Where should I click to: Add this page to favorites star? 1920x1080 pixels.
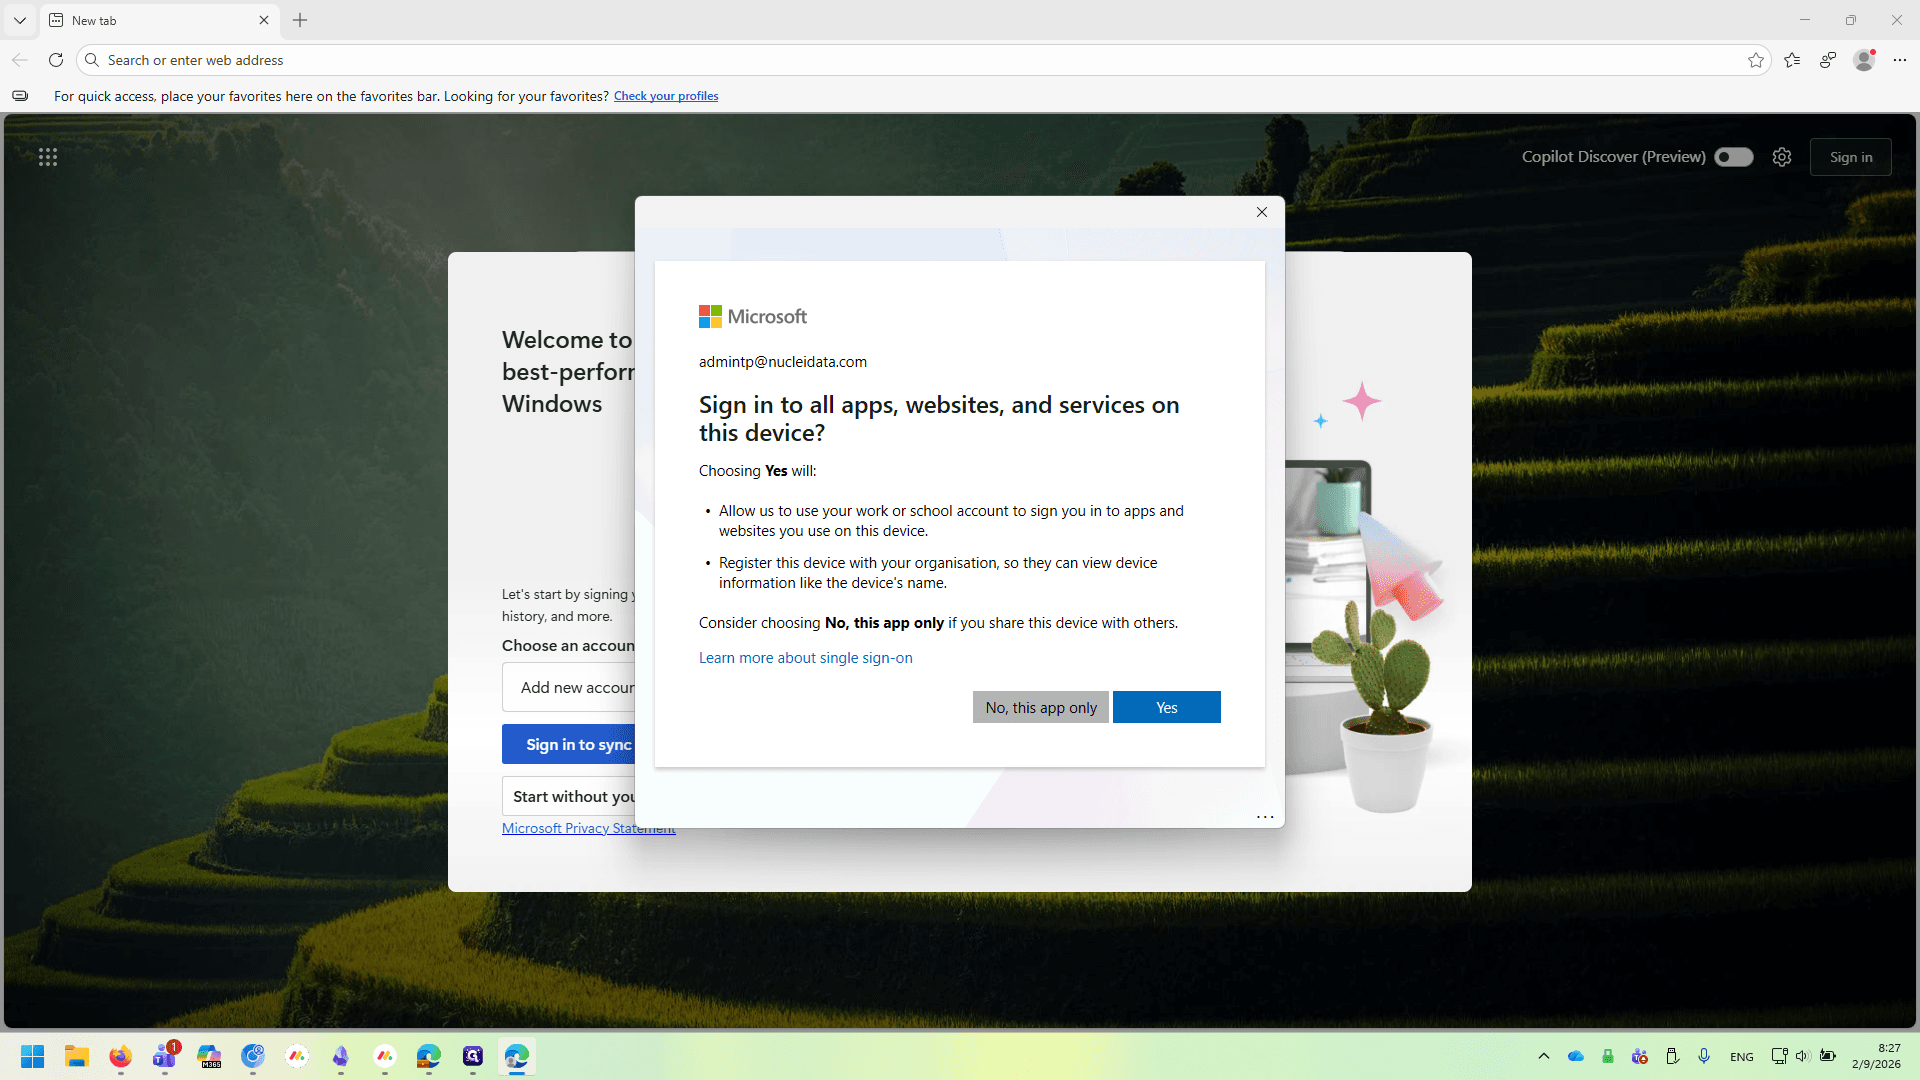pyautogui.click(x=1756, y=60)
